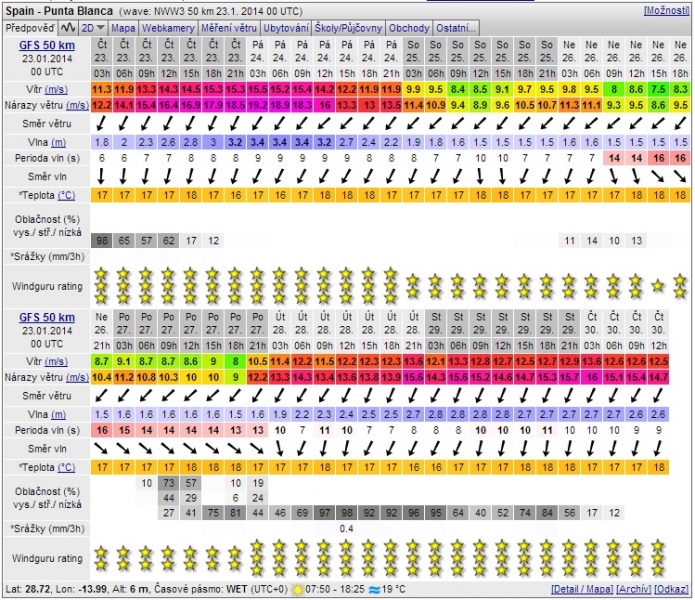Click the sun sunrise icon in footer
The image size is (695, 600).
coord(298,588)
